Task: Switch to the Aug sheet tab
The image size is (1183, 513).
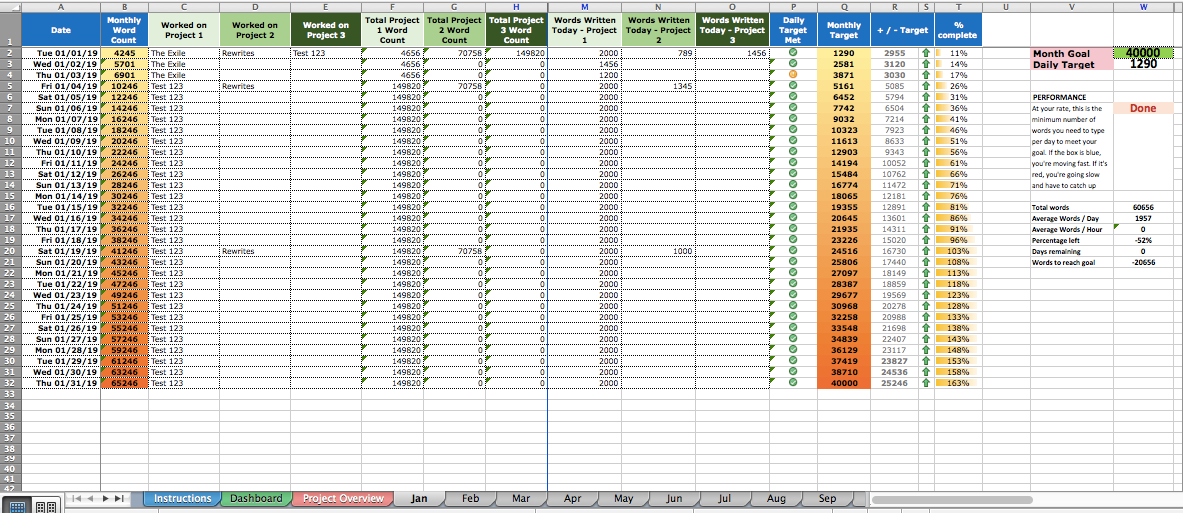Action: 776,499
